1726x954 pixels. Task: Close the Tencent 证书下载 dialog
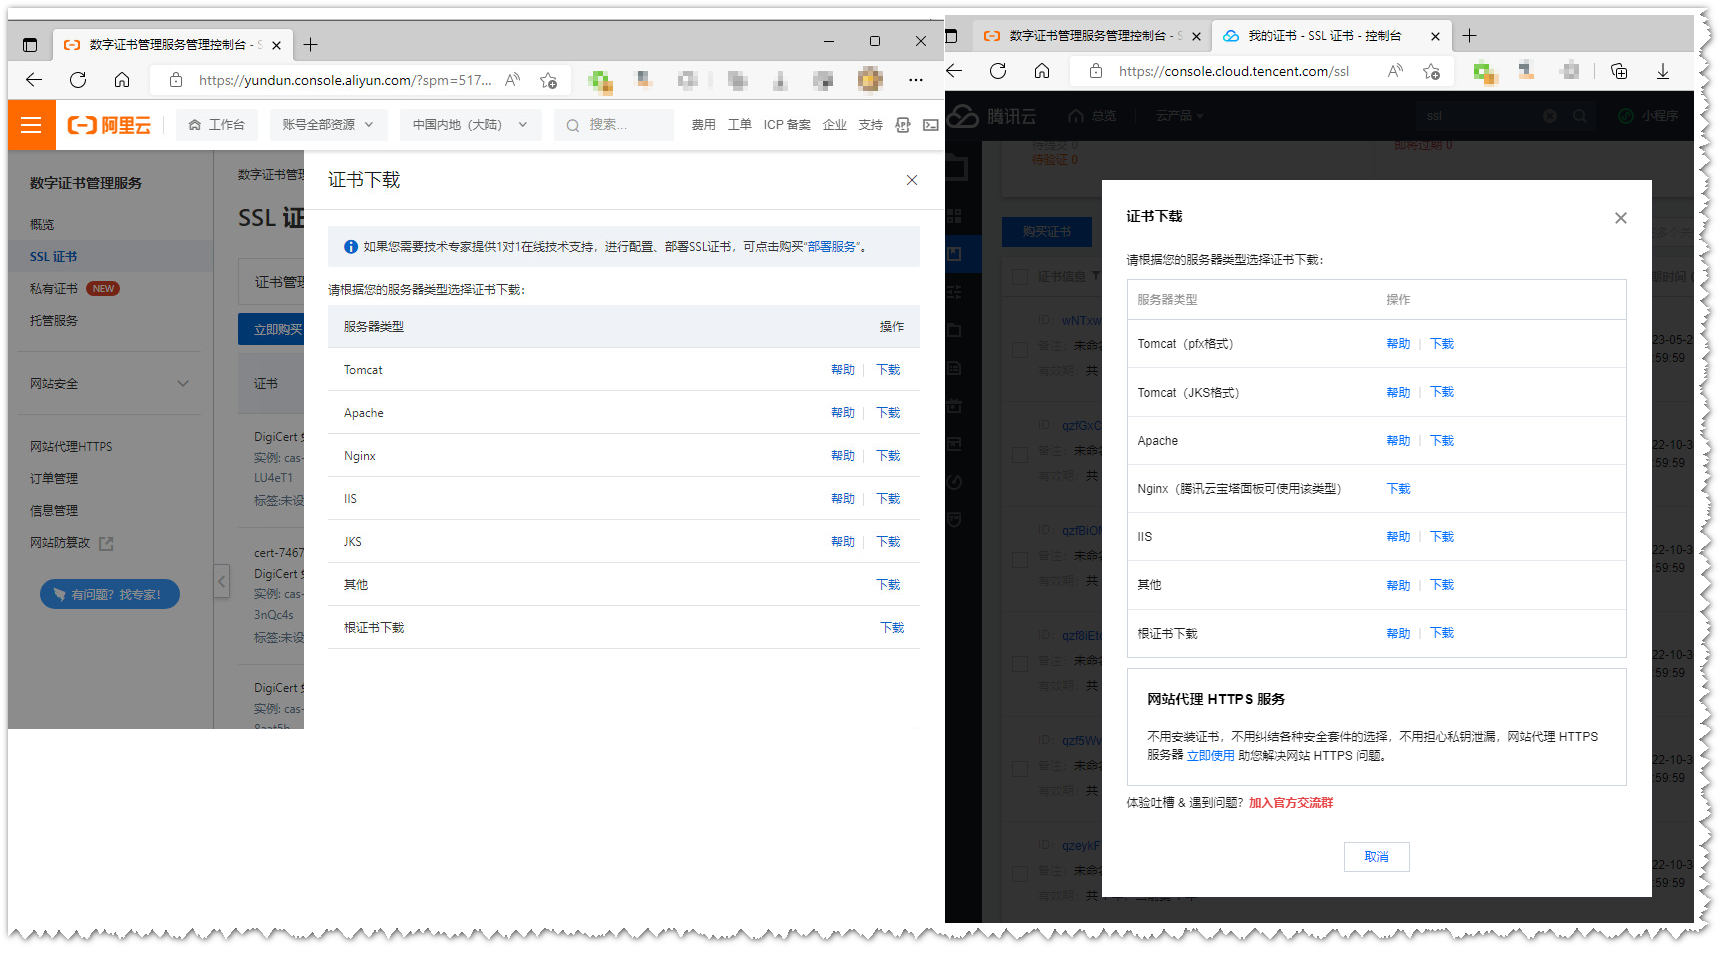pos(1621,218)
